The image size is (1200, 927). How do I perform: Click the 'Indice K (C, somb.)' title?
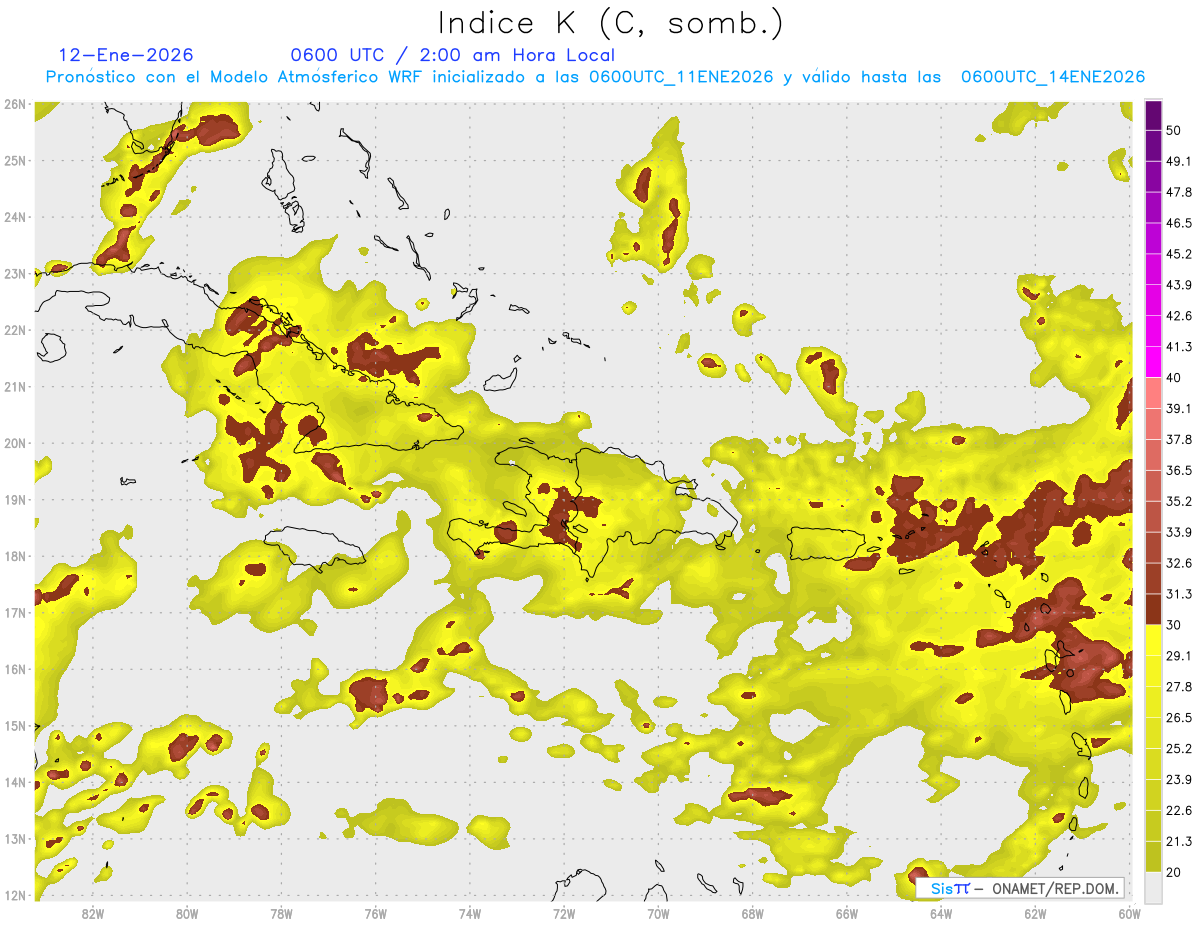coord(610,23)
